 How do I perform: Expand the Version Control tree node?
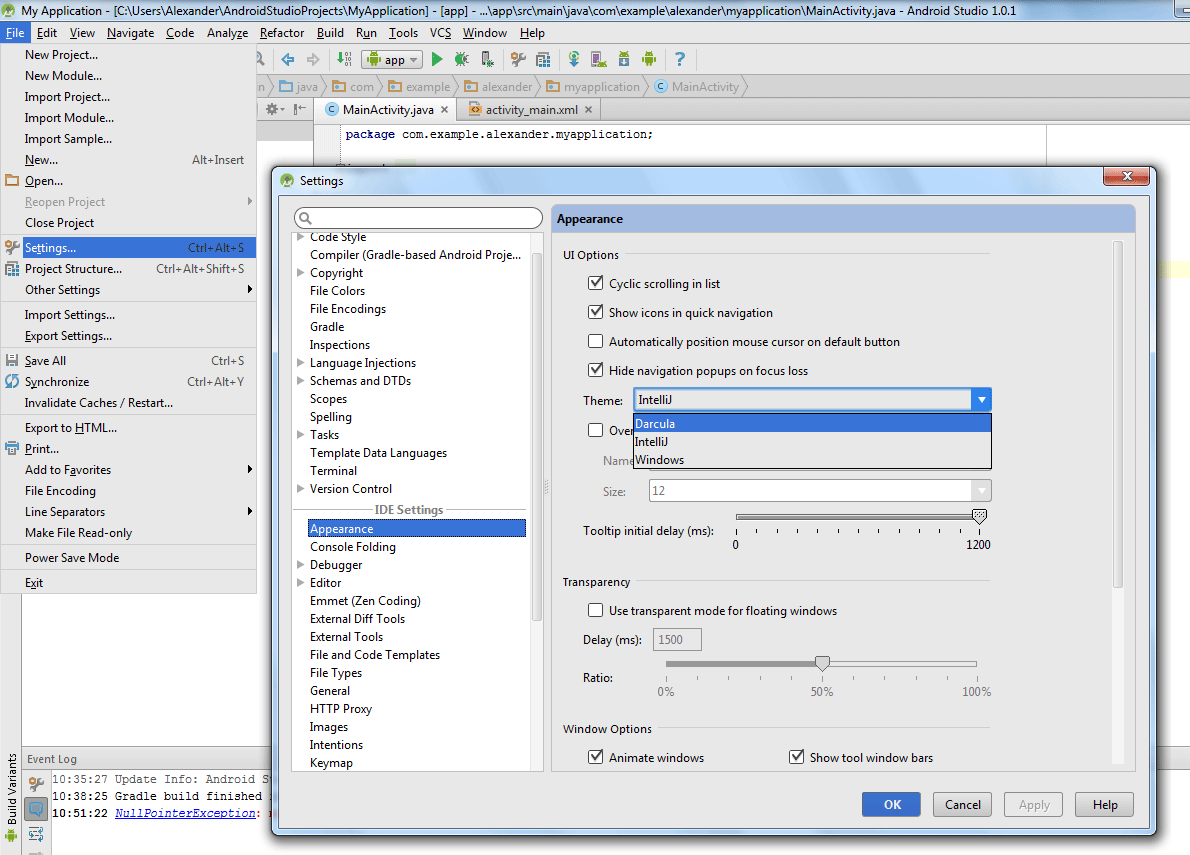point(301,489)
